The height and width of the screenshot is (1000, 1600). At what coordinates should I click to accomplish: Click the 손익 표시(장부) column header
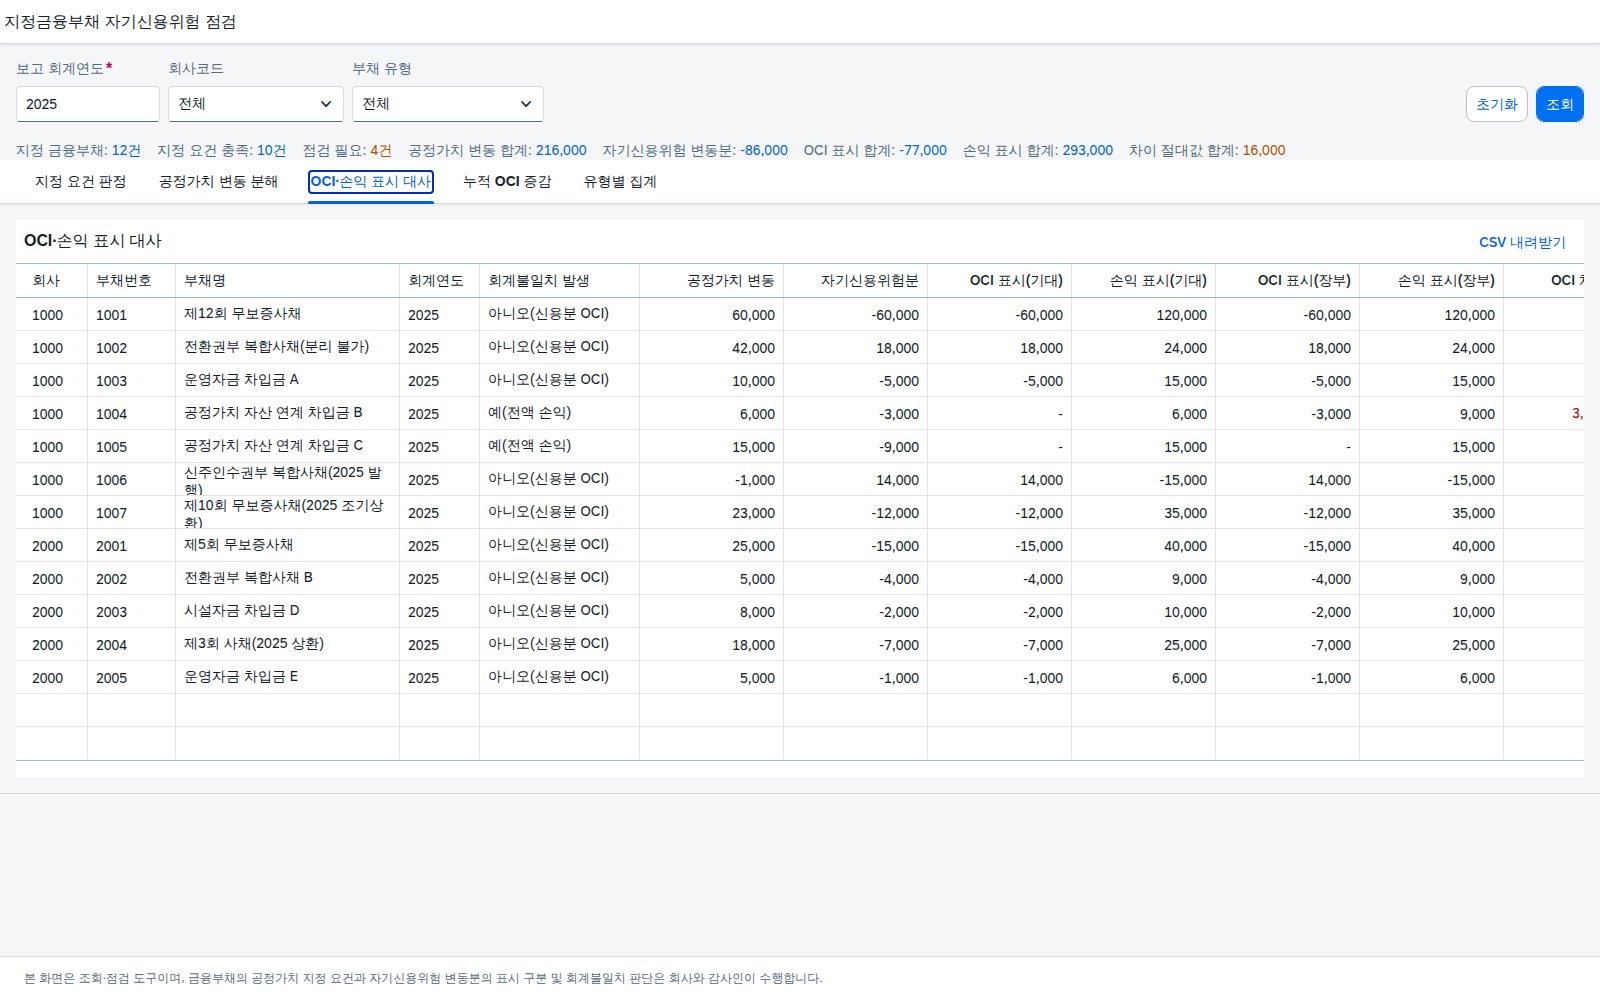point(1432,281)
